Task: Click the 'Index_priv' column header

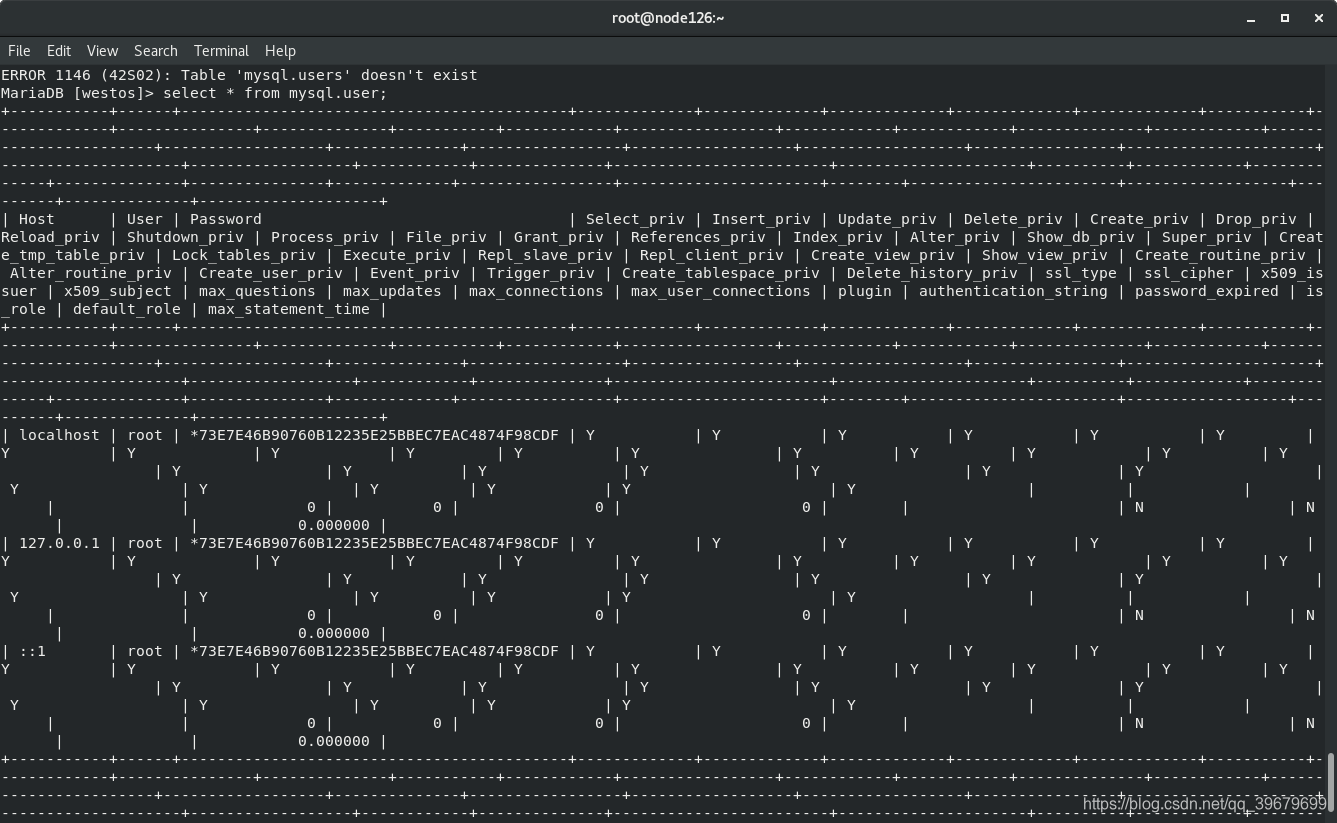Action: pyautogui.click(x=838, y=237)
